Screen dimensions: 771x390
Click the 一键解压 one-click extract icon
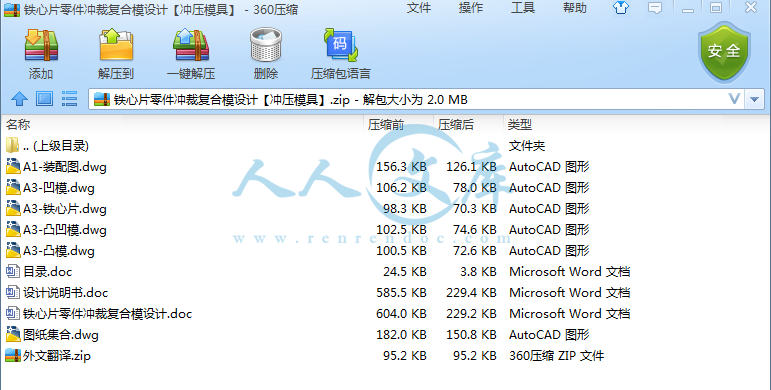tap(191, 46)
